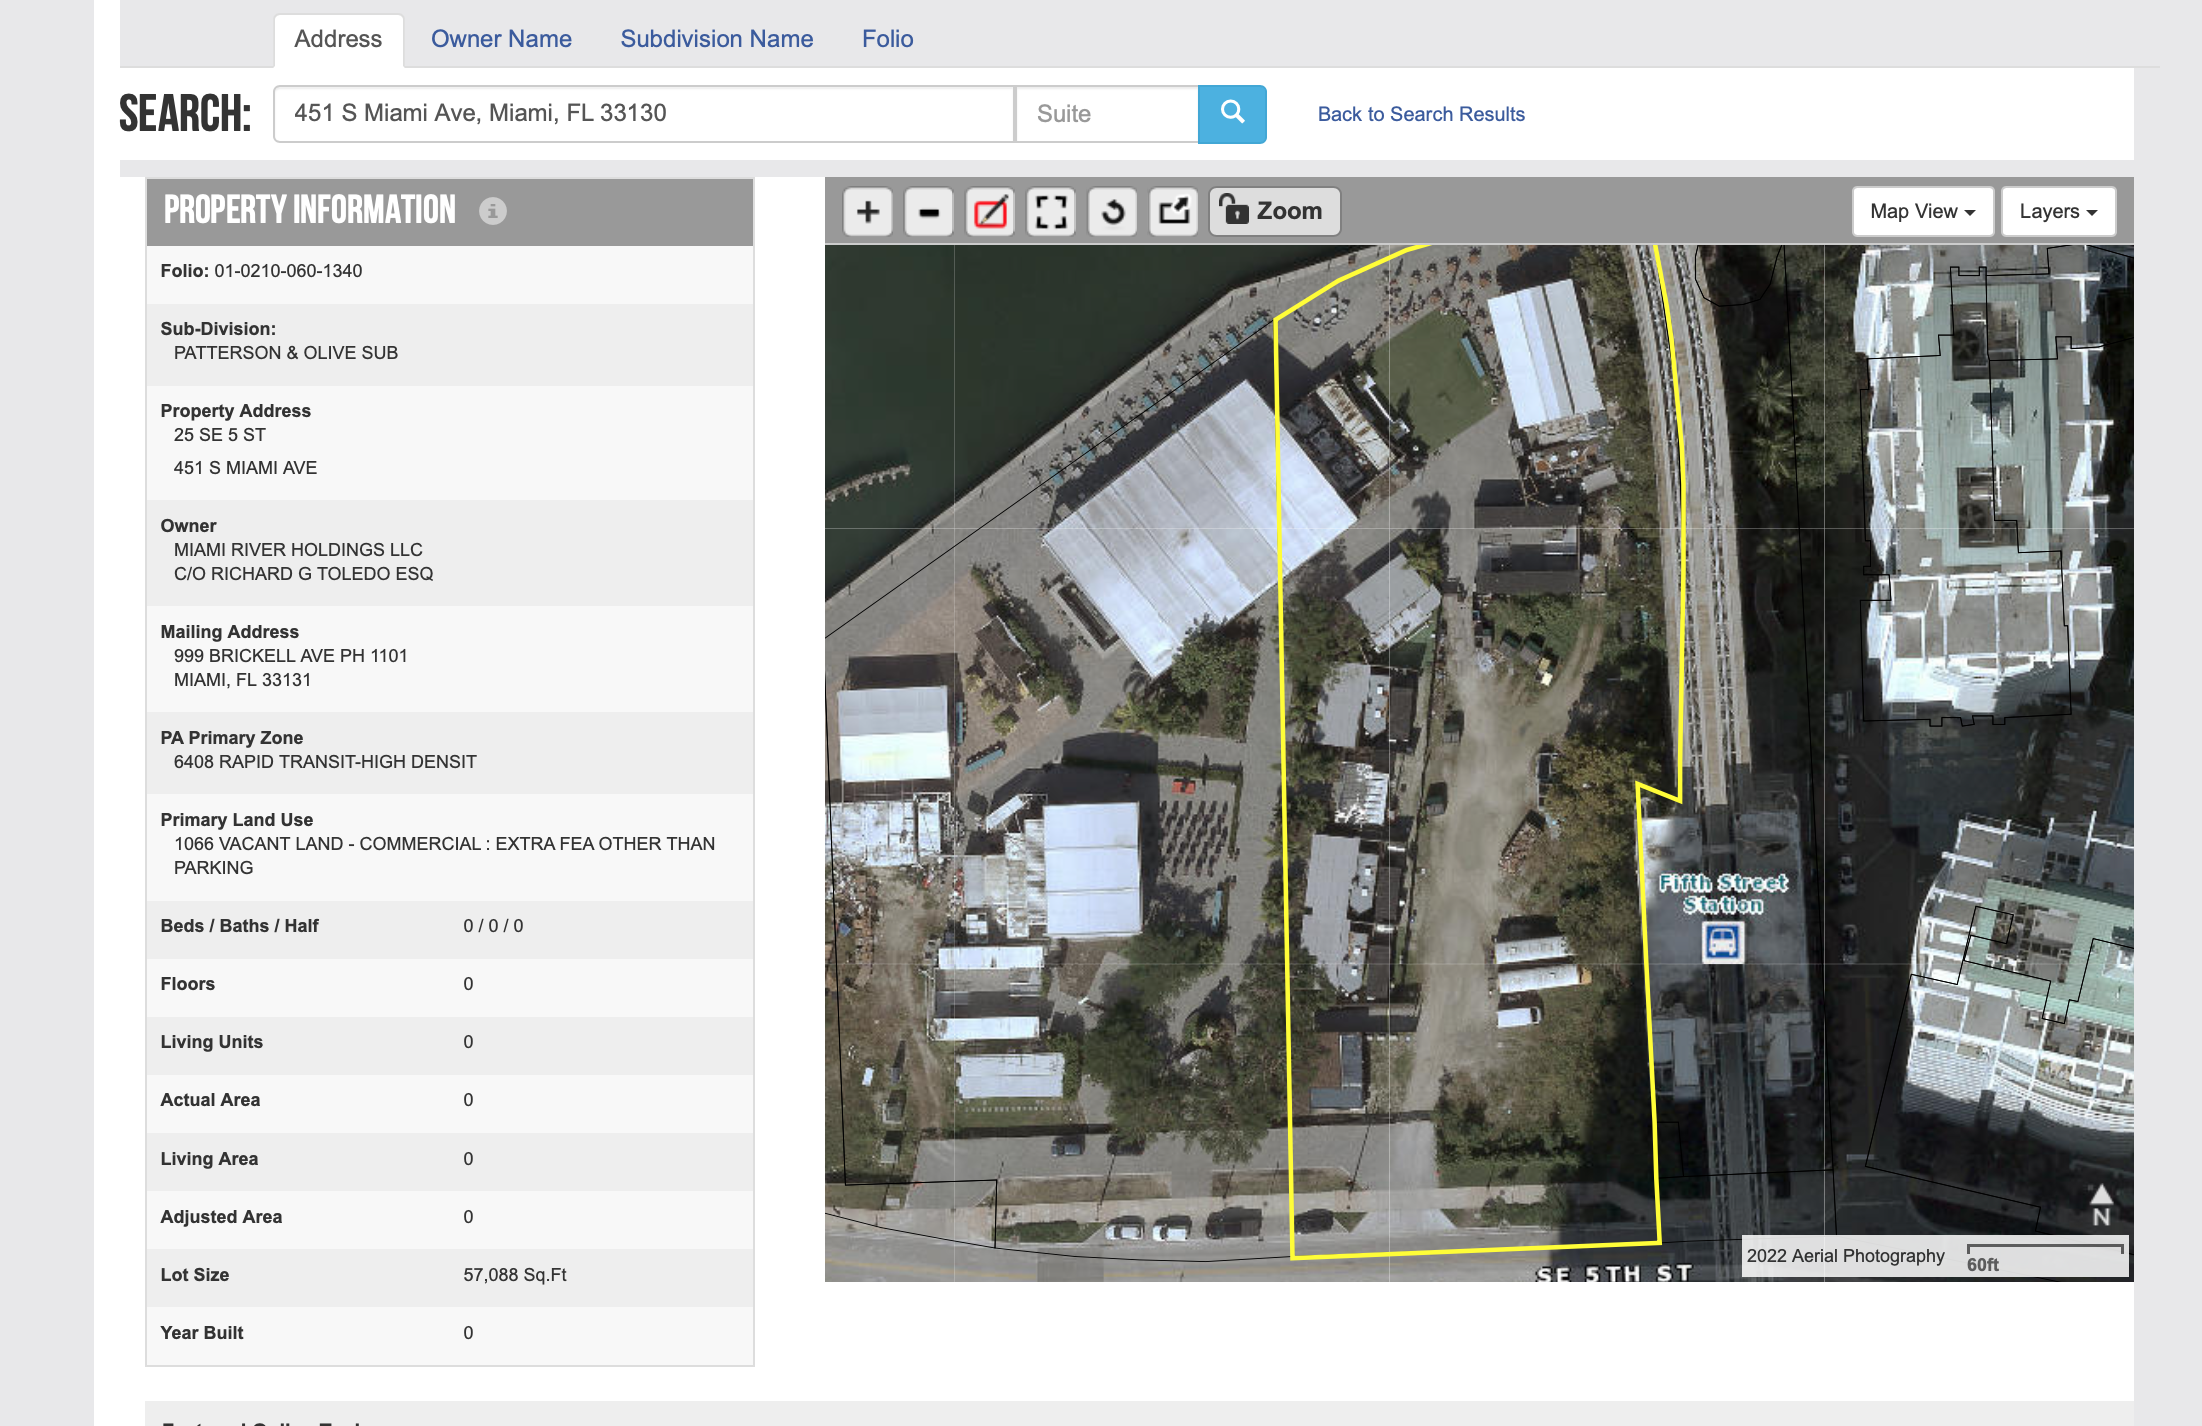Image resolution: width=2202 pixels, height=1426 pixels.
Task: Zoom out the map with minus button
Action: click(929, 212)
